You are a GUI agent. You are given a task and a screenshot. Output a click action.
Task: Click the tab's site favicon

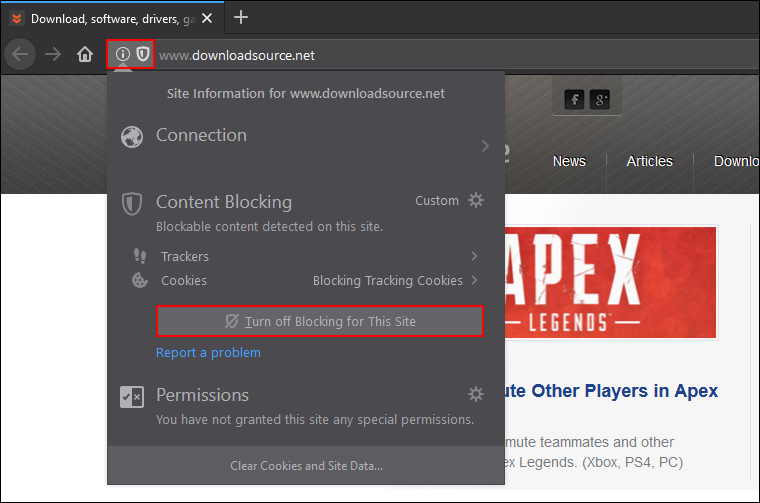coord(16,18)
